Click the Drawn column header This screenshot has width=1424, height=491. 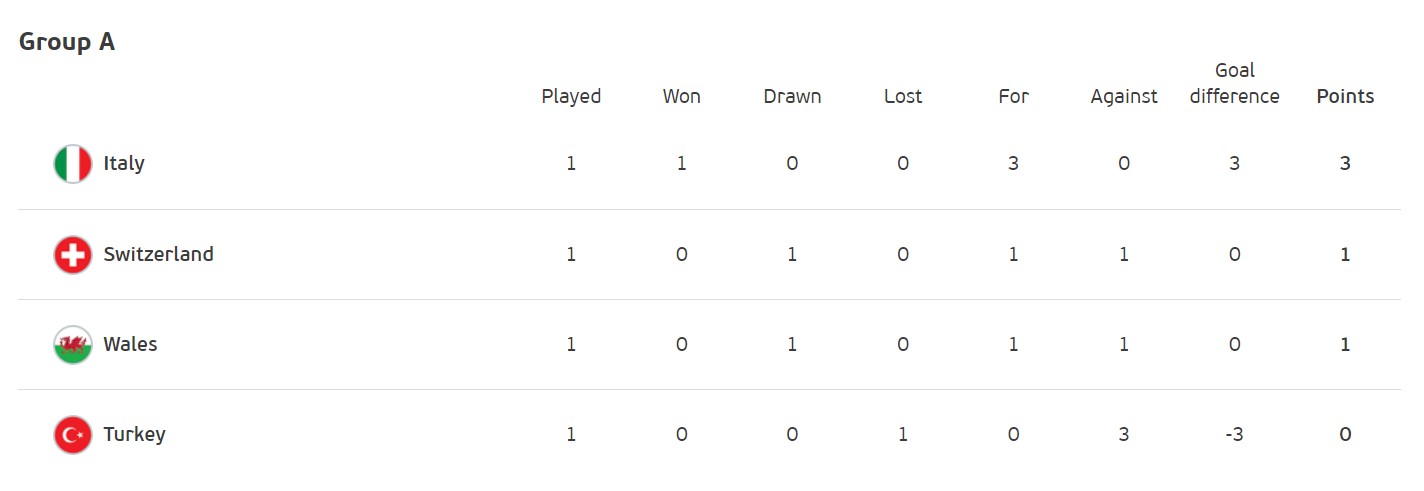[x=792, y=97]
